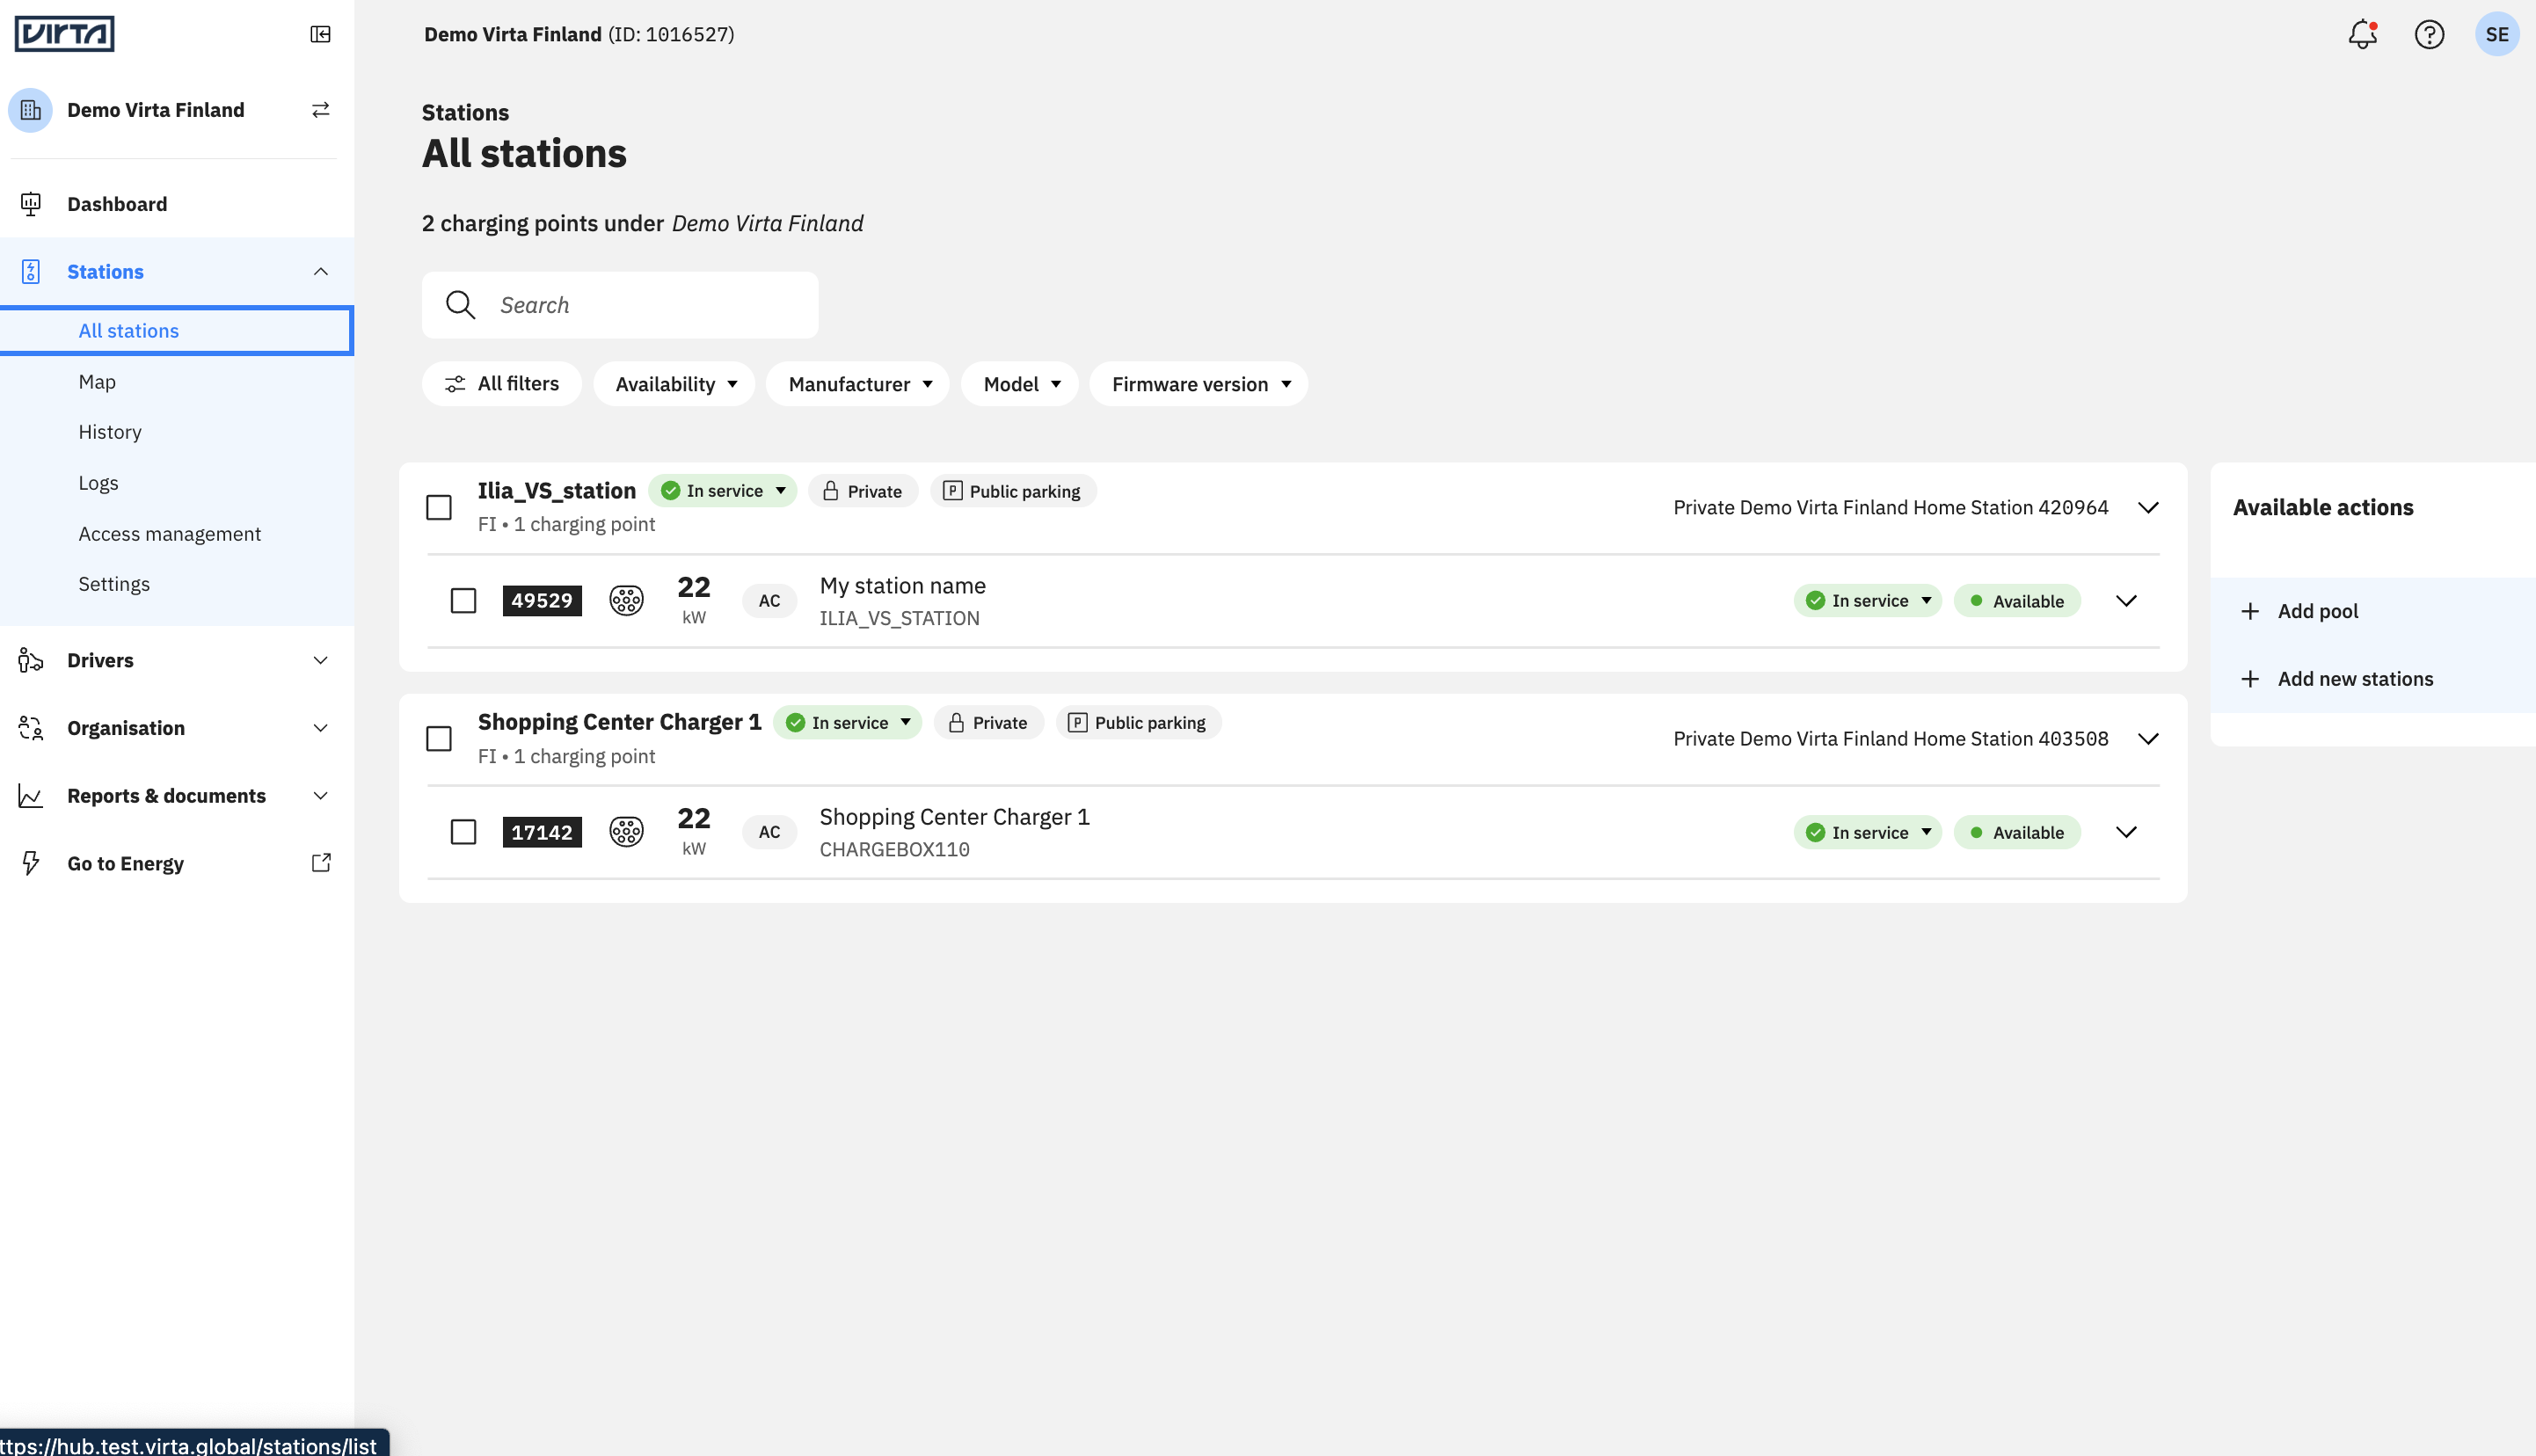Open the help question mark icon
Image resolution: width=2536 pixels, height=1456 pixels.
point(2429,34)
